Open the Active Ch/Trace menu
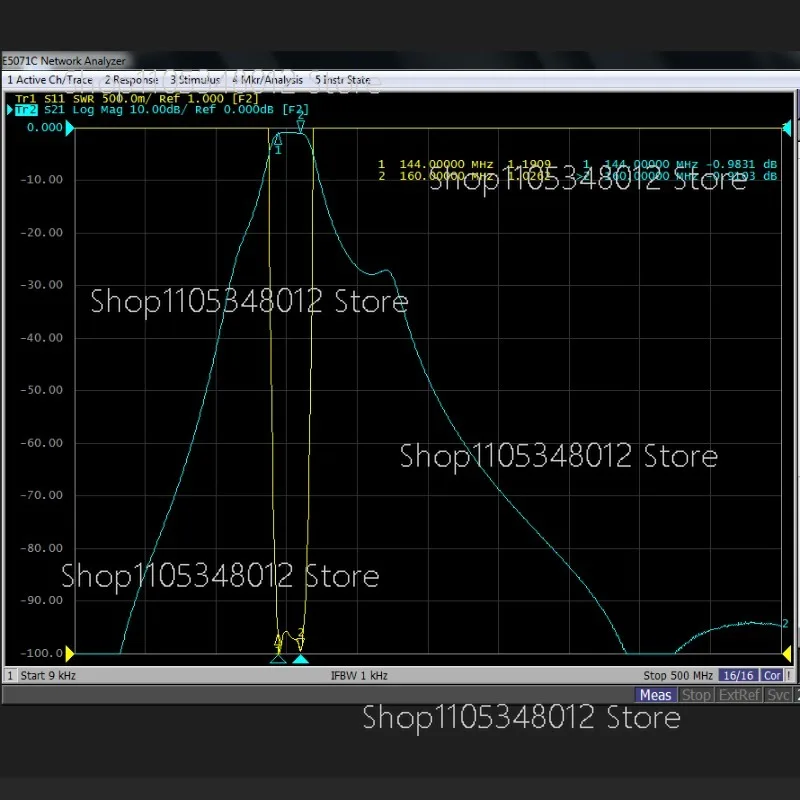This screenshot has width=800, height=800. [49, 80]
